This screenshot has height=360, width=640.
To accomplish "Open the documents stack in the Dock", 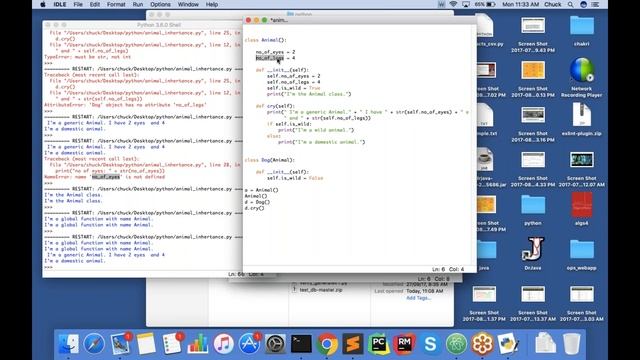I will (x=545, y=344).
